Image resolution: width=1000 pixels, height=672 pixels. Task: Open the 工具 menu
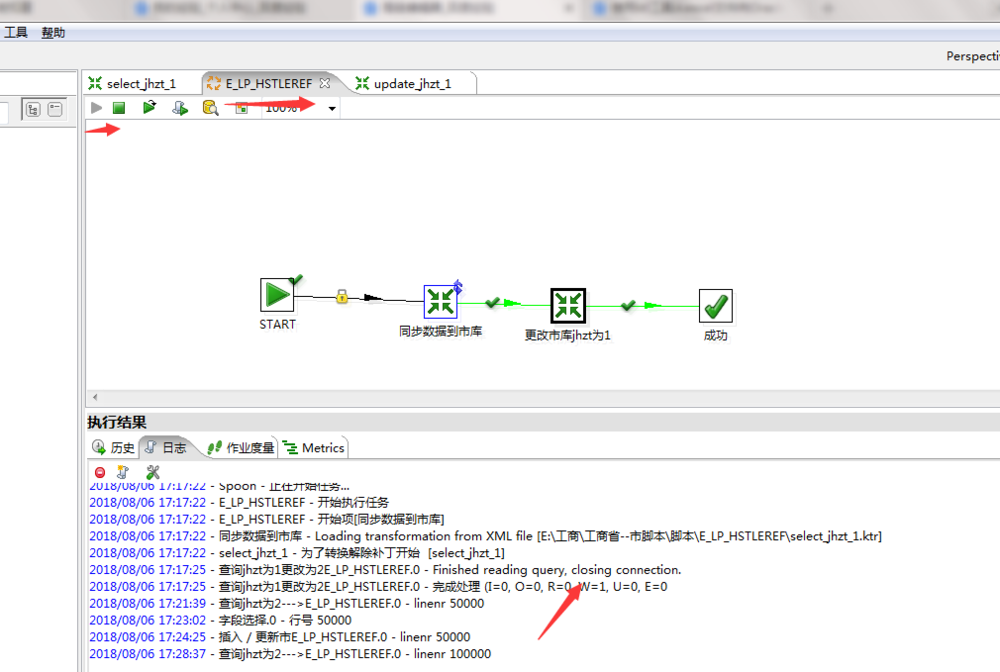pos(16,33)
